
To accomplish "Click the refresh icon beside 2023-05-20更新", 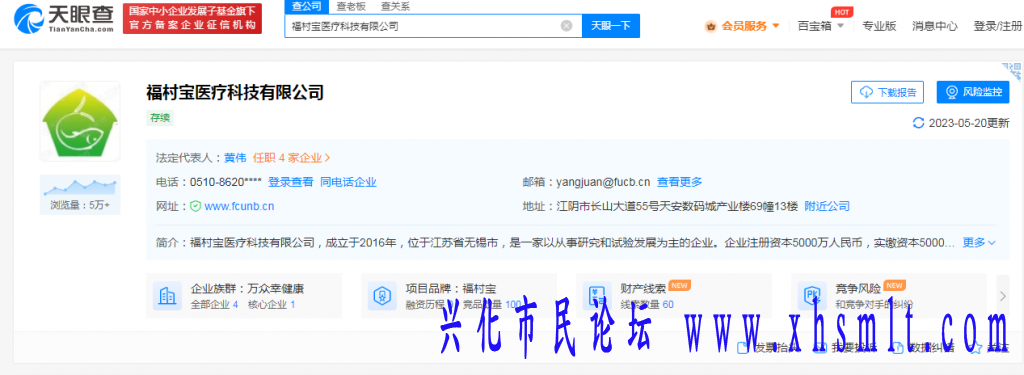I will click(918, 123).
